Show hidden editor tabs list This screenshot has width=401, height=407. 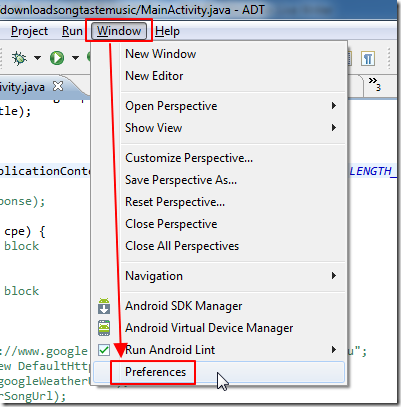(375, 84)
